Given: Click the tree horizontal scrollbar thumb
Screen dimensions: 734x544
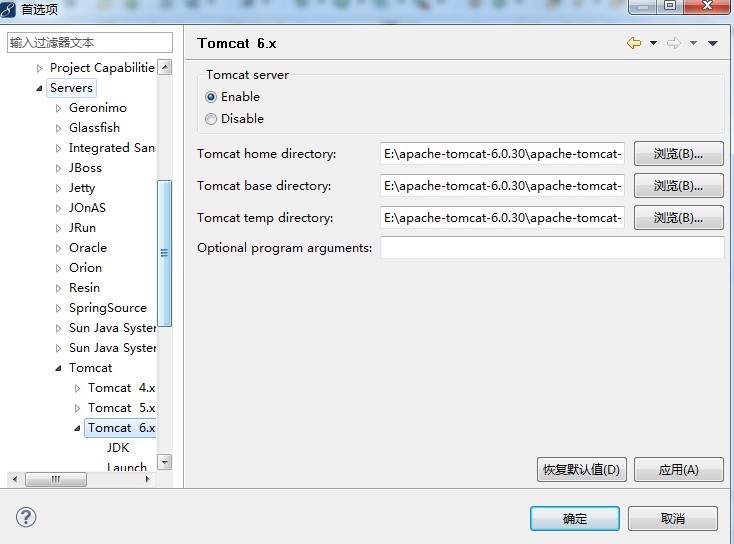Looking at the screenshot, I should pos(56,479).
